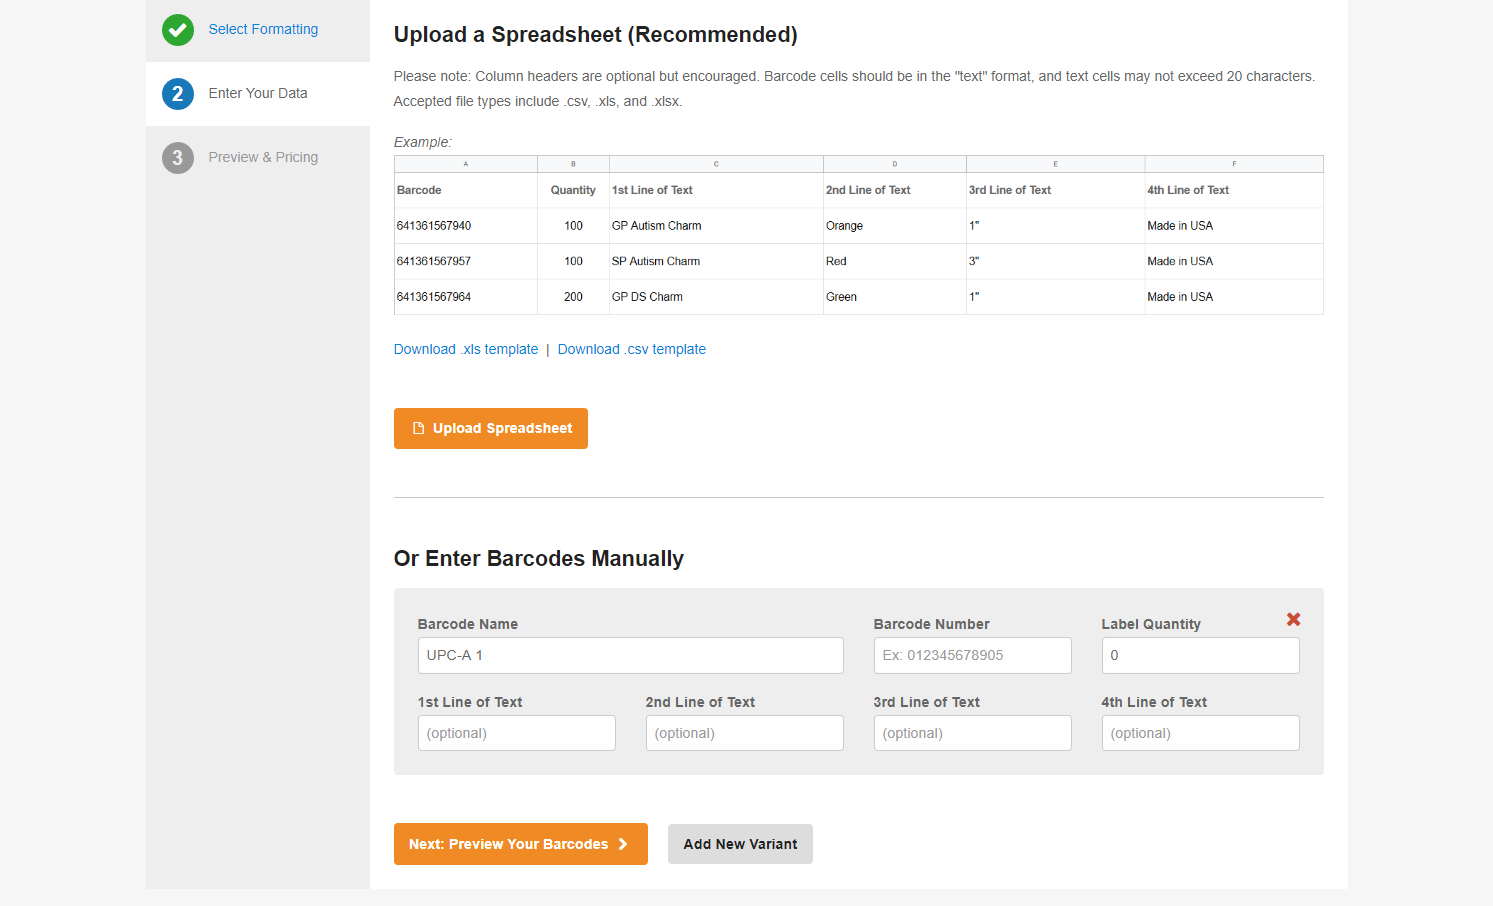The height and width of the screenshot is (906, 1493).
Task: Click the file icon on Upload Spreadsheet
Action: 419,429
